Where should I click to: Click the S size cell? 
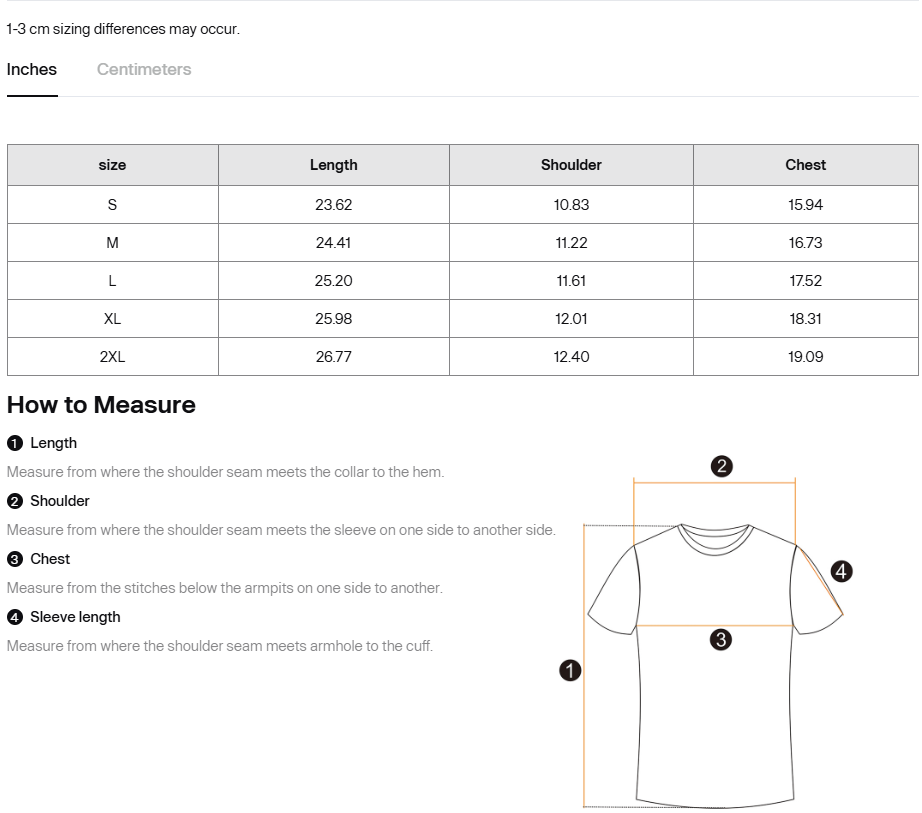(112, 205)
